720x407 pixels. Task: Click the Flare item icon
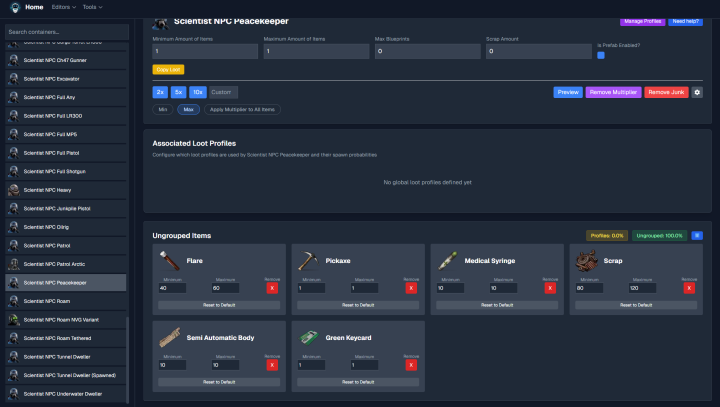(169, 260)
